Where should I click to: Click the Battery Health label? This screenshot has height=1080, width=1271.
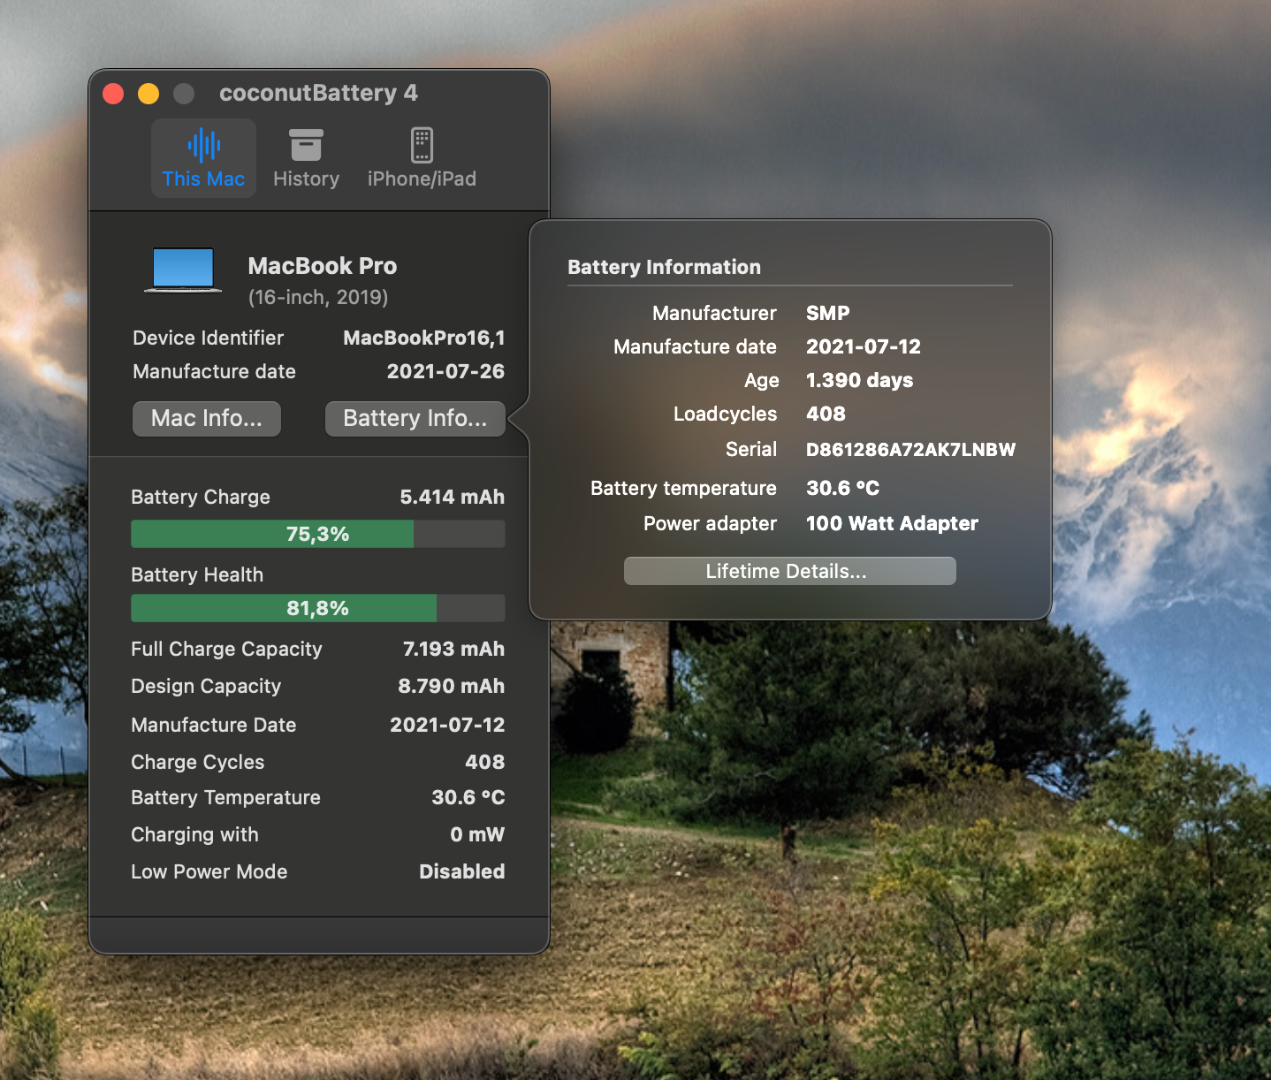[x=197, y=575]
